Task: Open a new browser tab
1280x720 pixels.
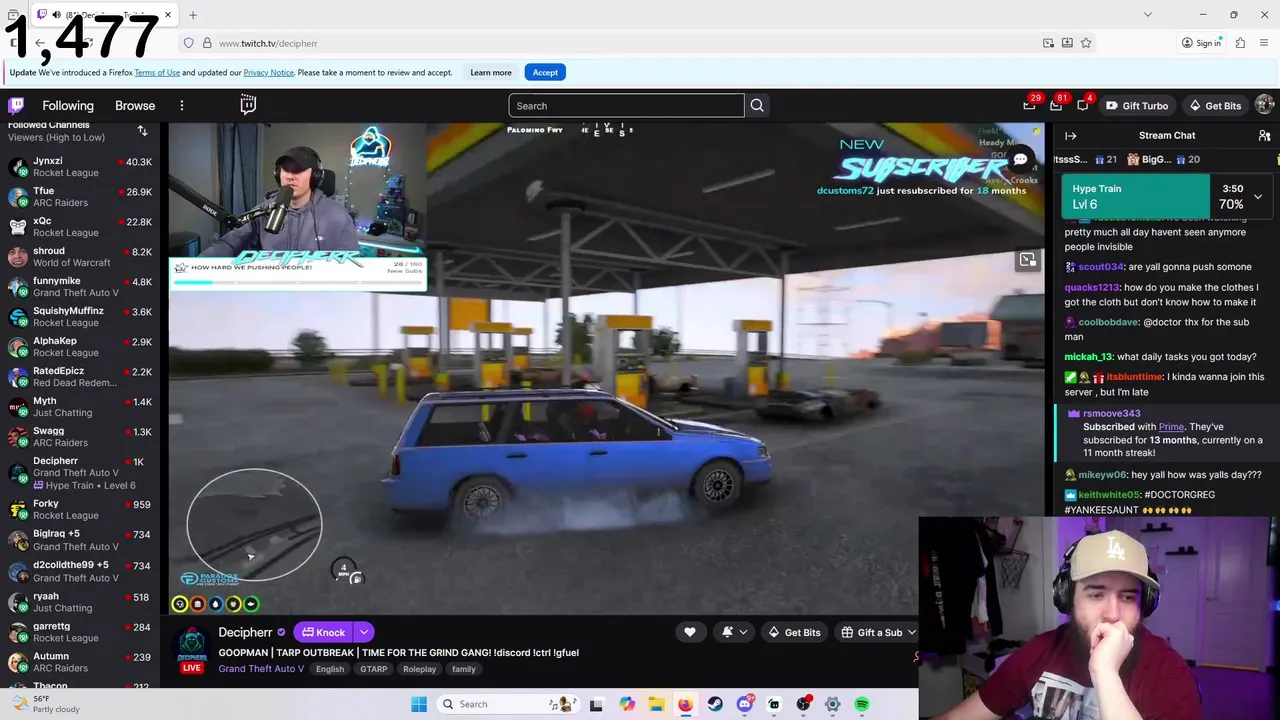Action: [x=193, y=15]
